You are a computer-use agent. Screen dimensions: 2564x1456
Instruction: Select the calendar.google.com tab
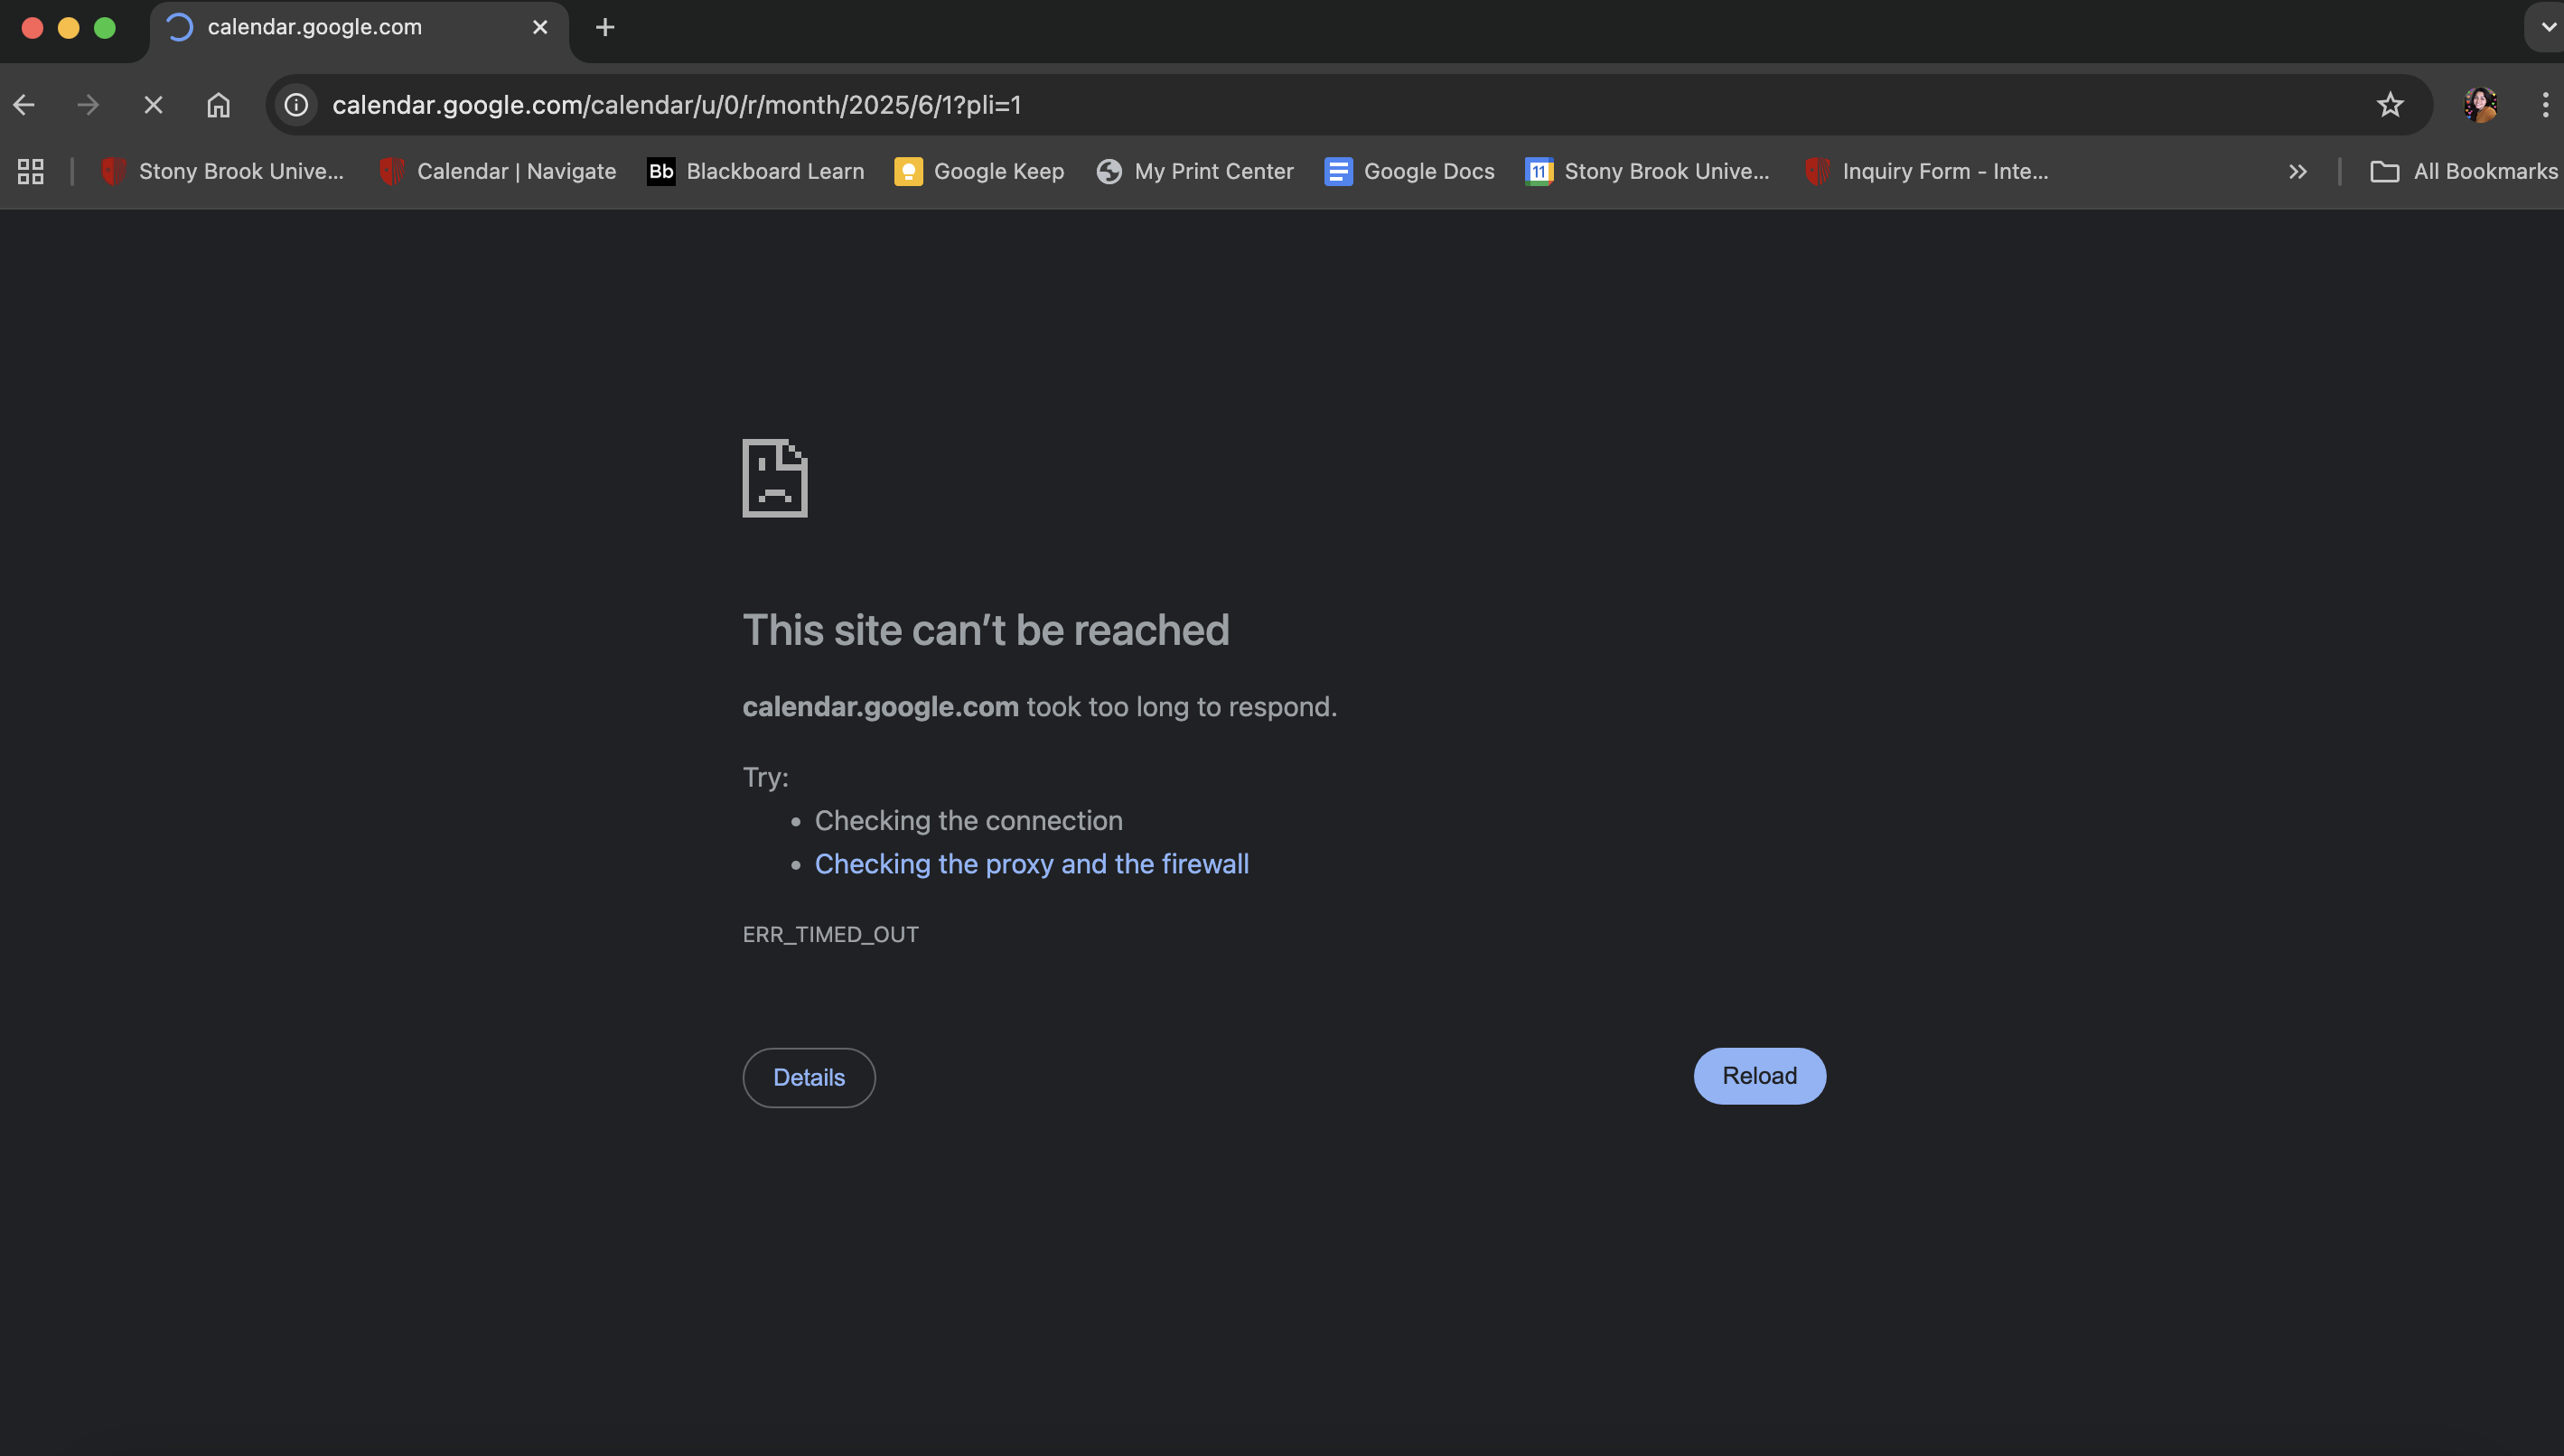(x=314, y=28)
